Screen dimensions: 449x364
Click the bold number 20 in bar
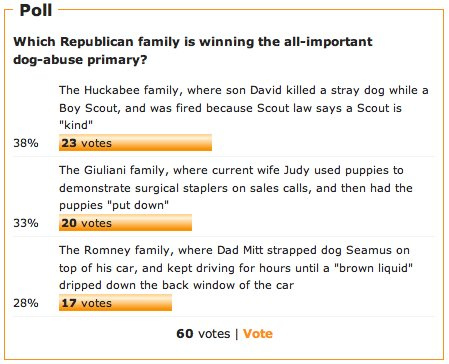pyautogui.click(x=69, y=223)
